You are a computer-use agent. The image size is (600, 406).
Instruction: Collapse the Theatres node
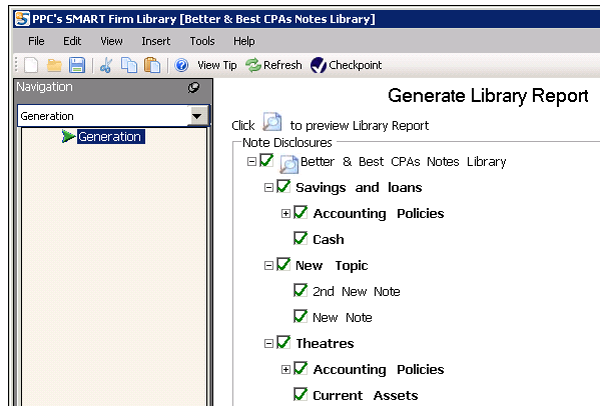(x=269, y=344)
